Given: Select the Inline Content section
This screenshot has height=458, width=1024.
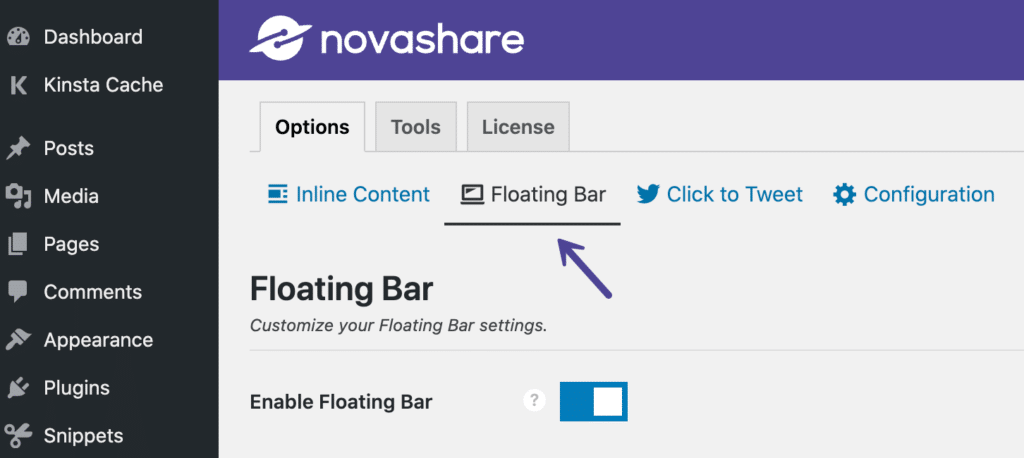Looking at the screenshot, I should pos(349,195).
